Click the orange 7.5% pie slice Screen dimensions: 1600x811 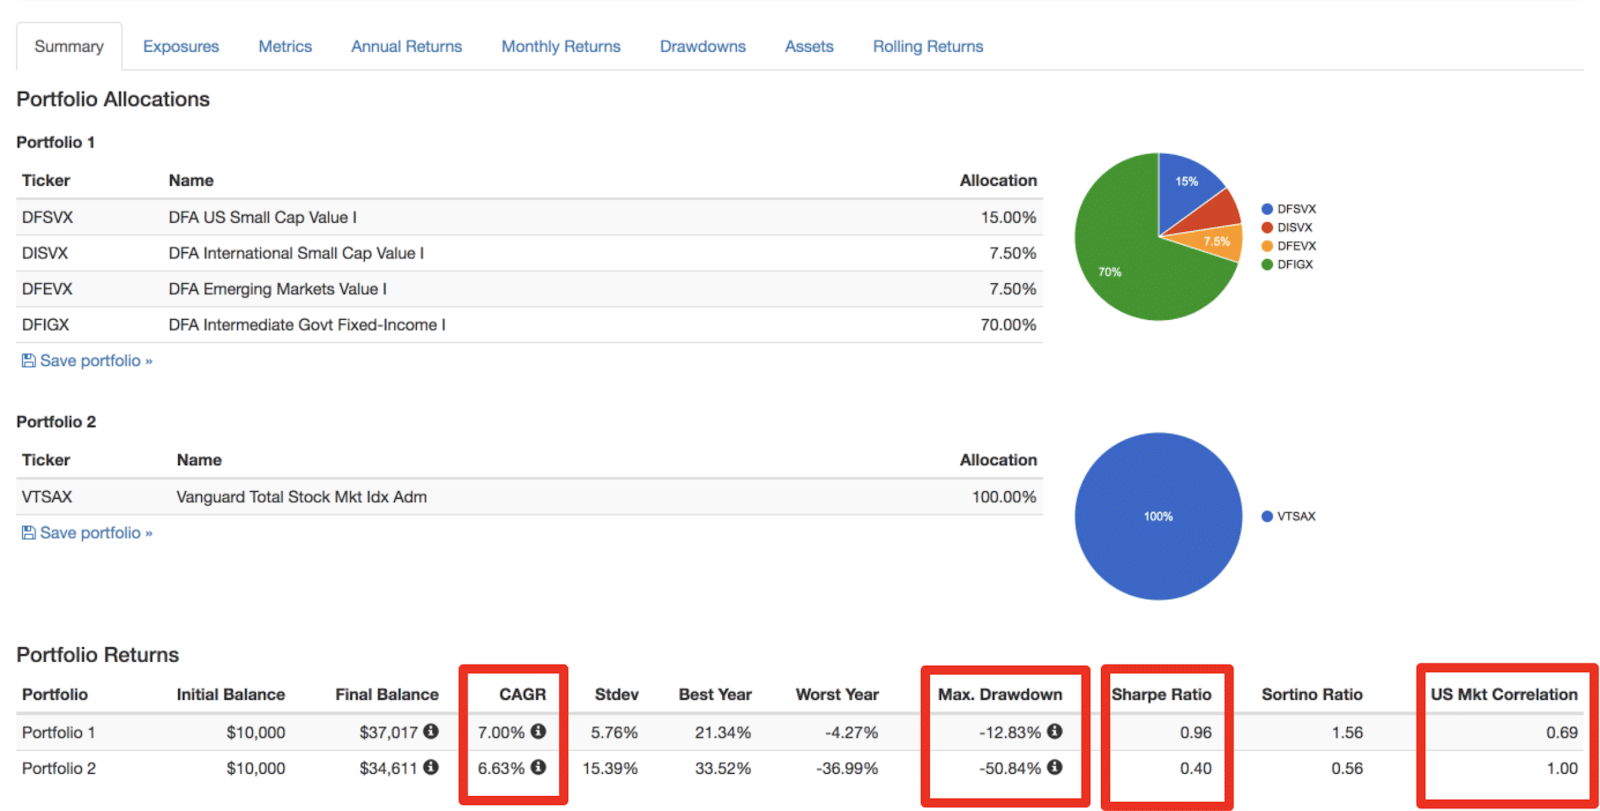[x=1215, y=243]
